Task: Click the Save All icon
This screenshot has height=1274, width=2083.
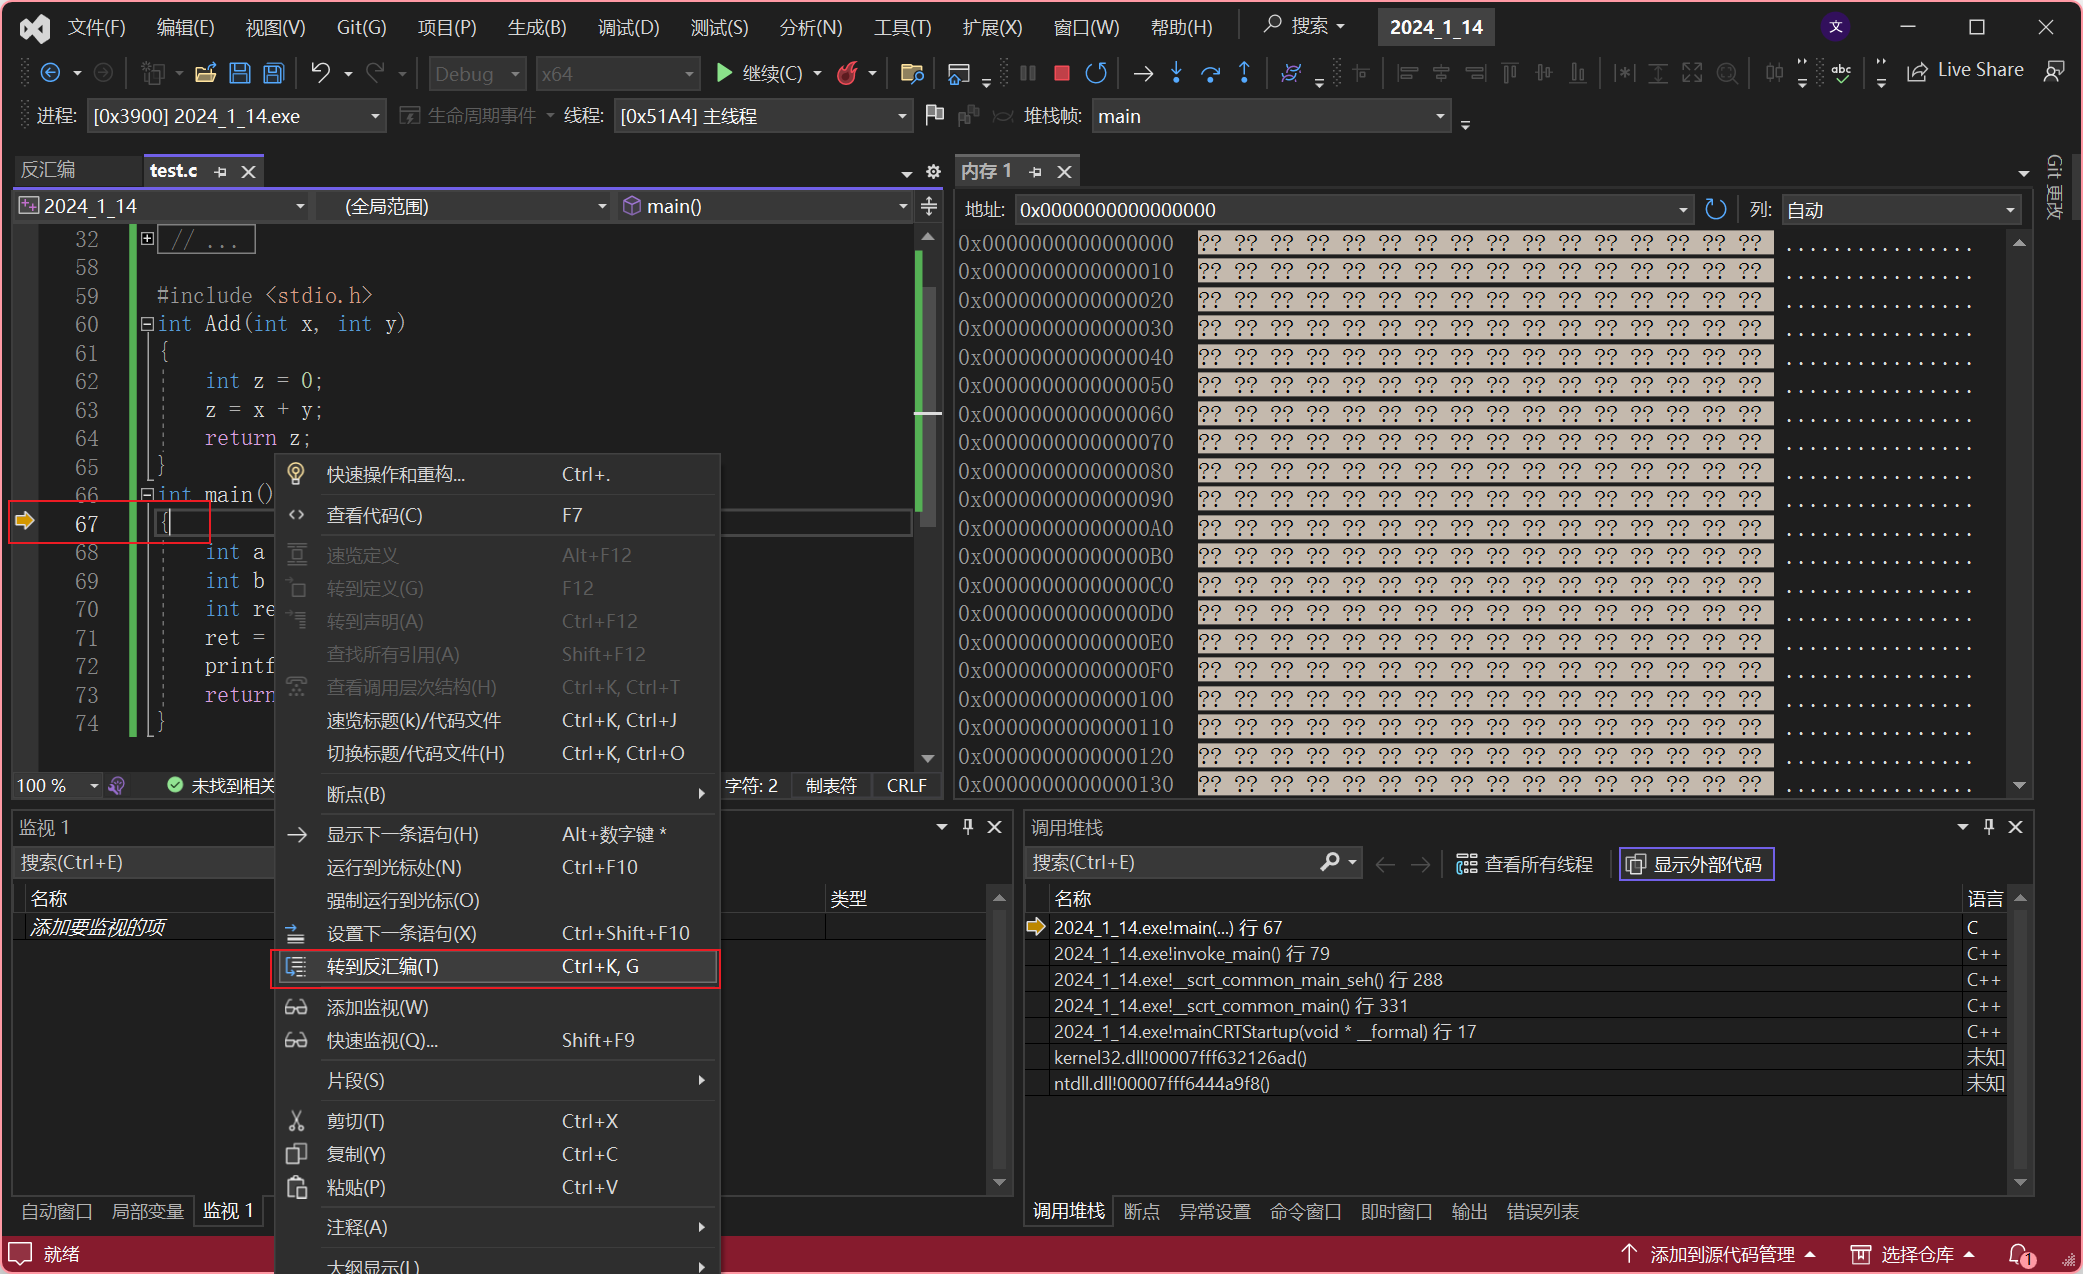Action: point(273,73)
